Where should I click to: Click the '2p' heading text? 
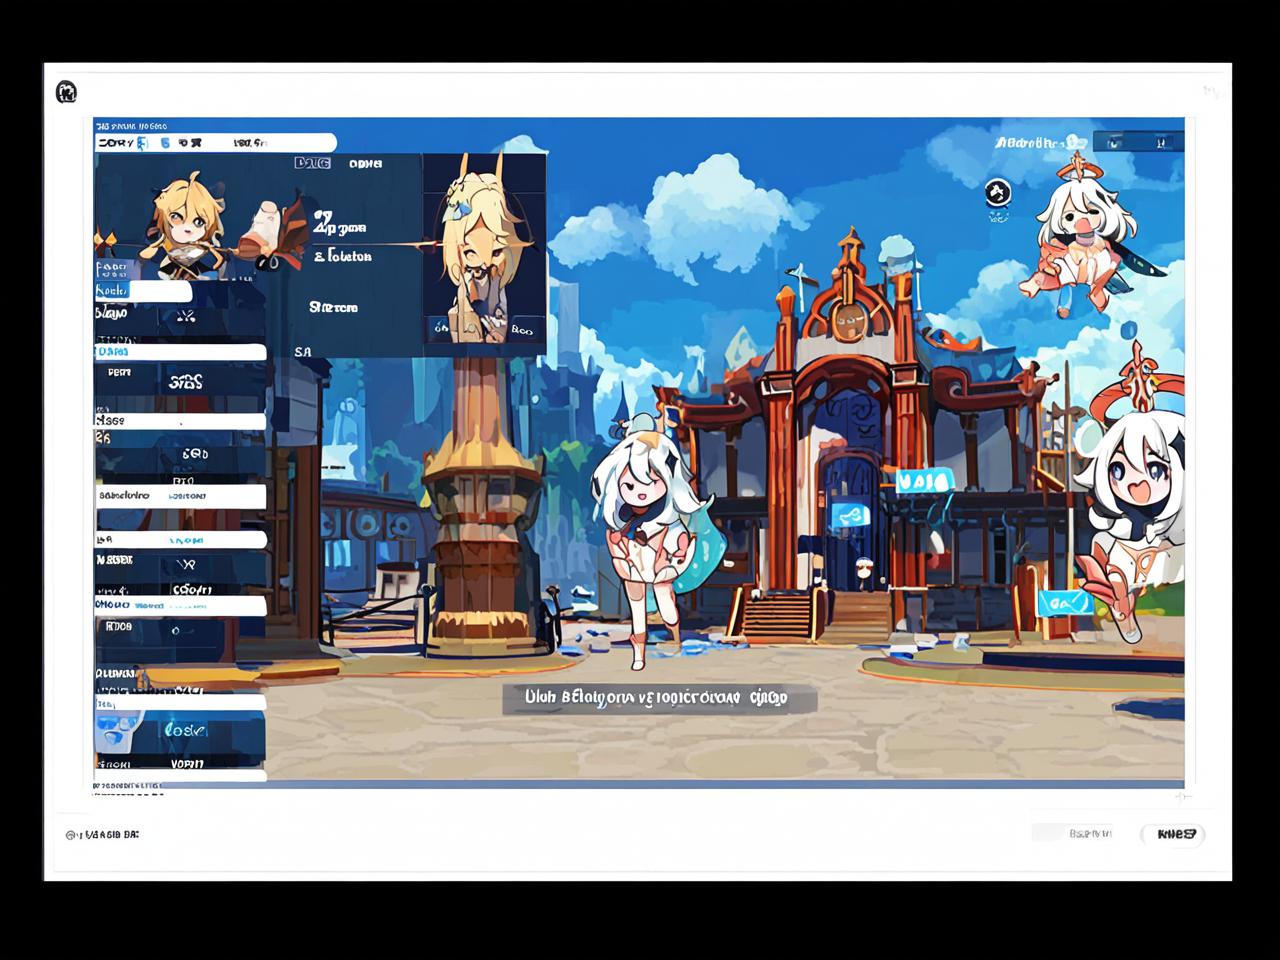tap(339, 224)
